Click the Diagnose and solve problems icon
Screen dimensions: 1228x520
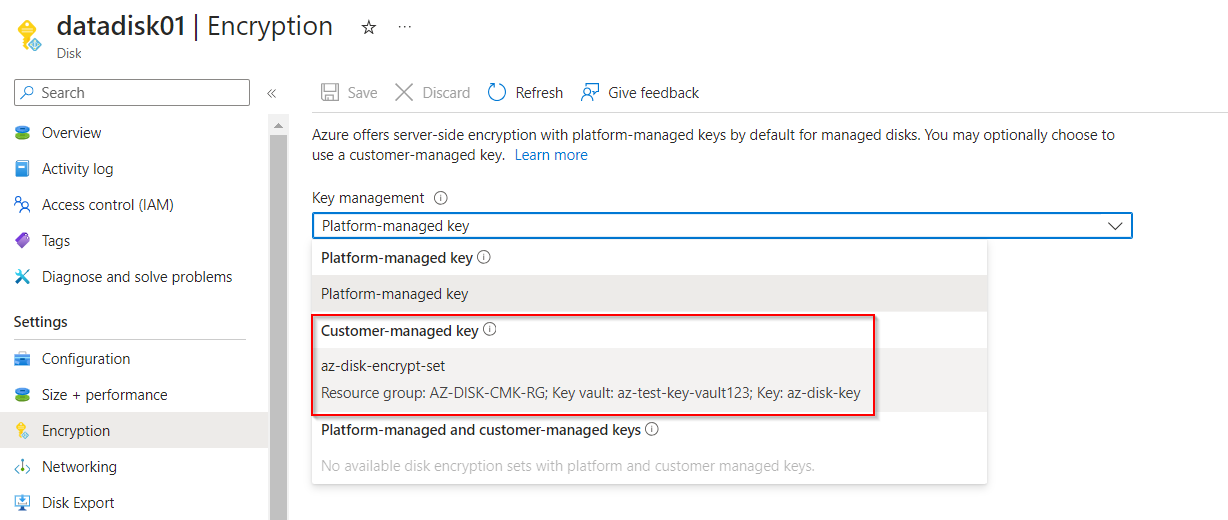click(23, 277)
